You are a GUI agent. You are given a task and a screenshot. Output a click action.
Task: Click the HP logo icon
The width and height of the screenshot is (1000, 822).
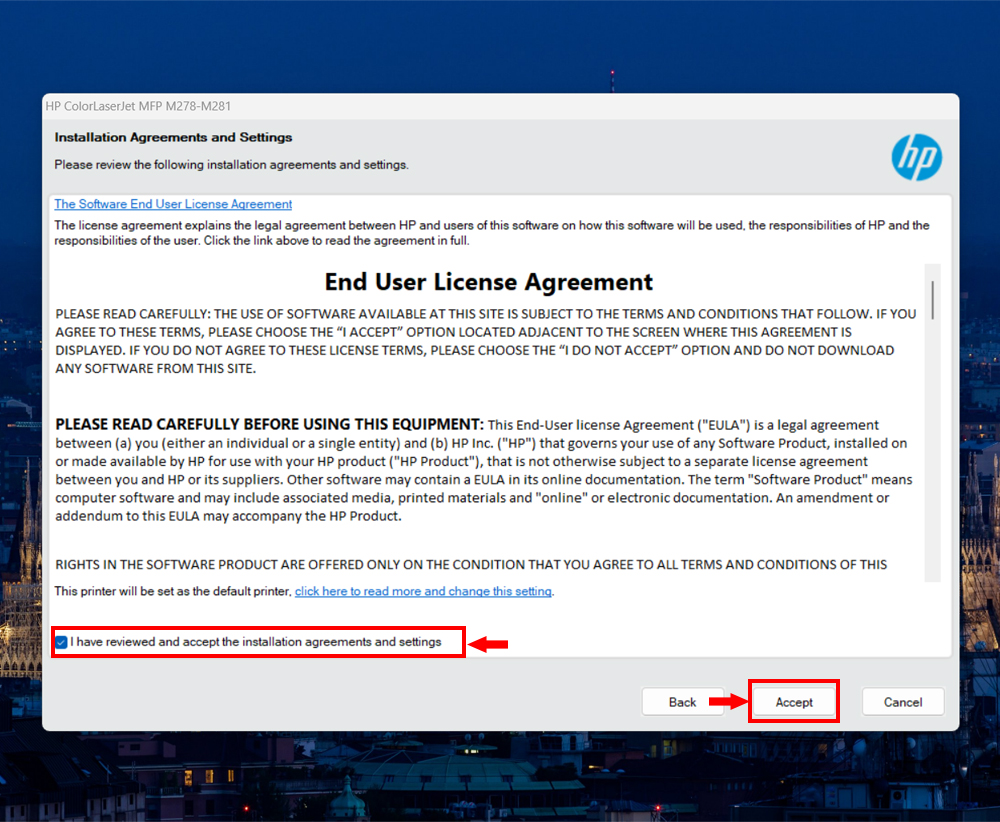tap(916, 157)
